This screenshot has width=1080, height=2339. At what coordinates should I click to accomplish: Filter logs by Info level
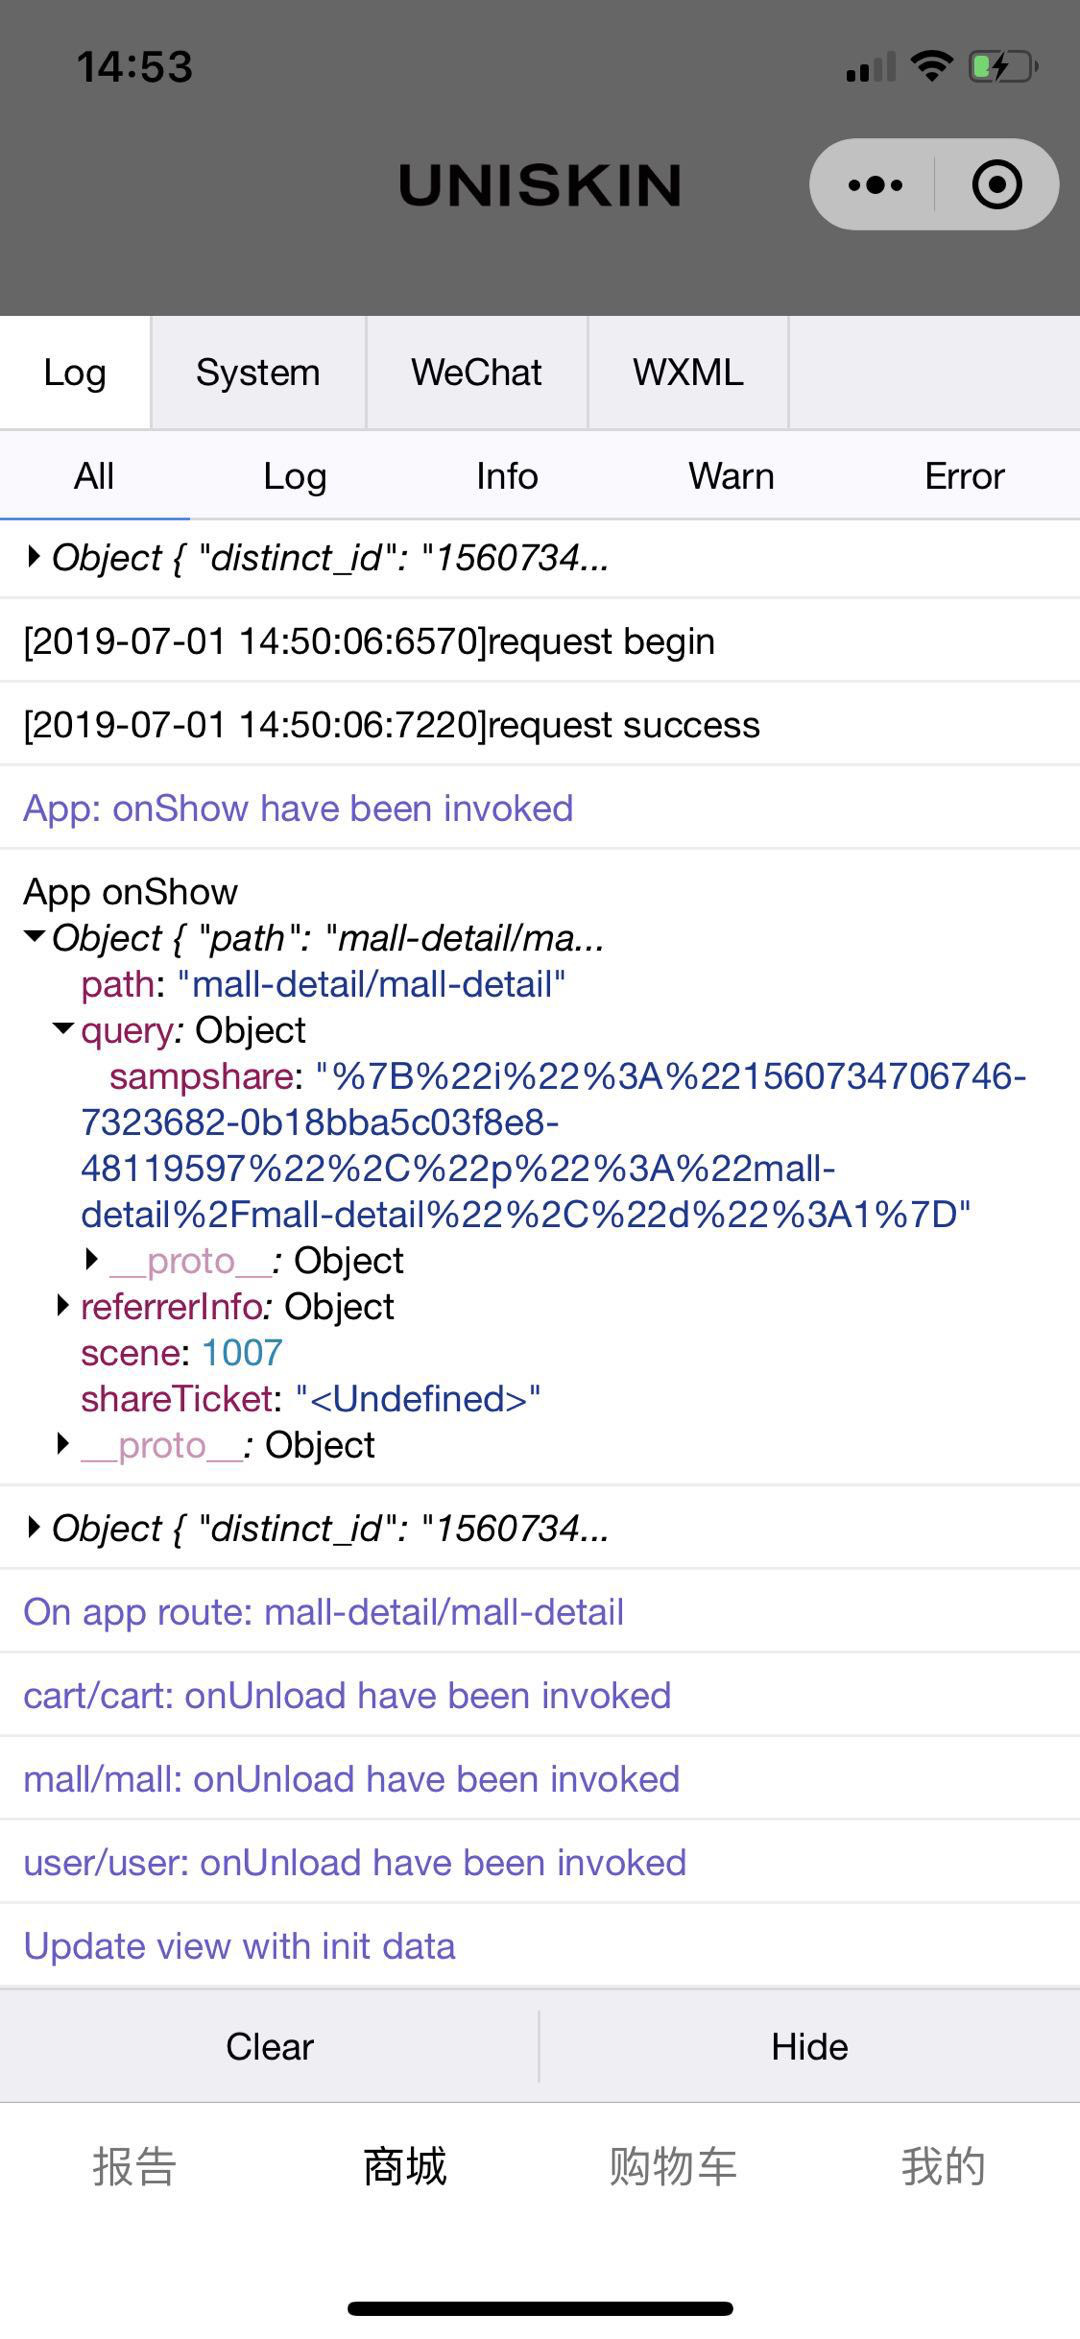coord(507,476)
